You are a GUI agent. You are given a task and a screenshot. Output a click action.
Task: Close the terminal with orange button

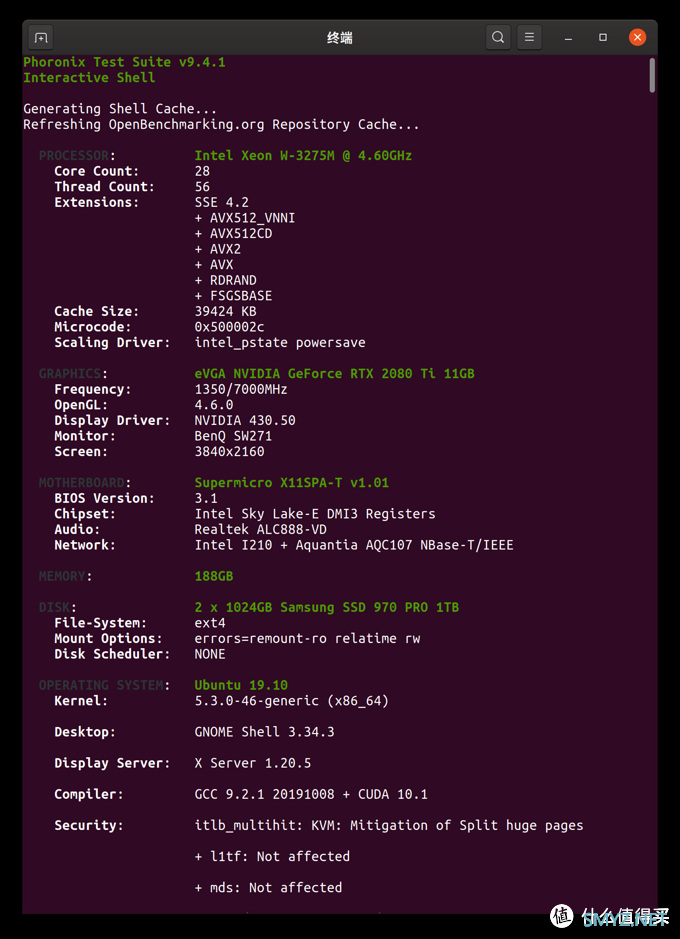(638, 38)
